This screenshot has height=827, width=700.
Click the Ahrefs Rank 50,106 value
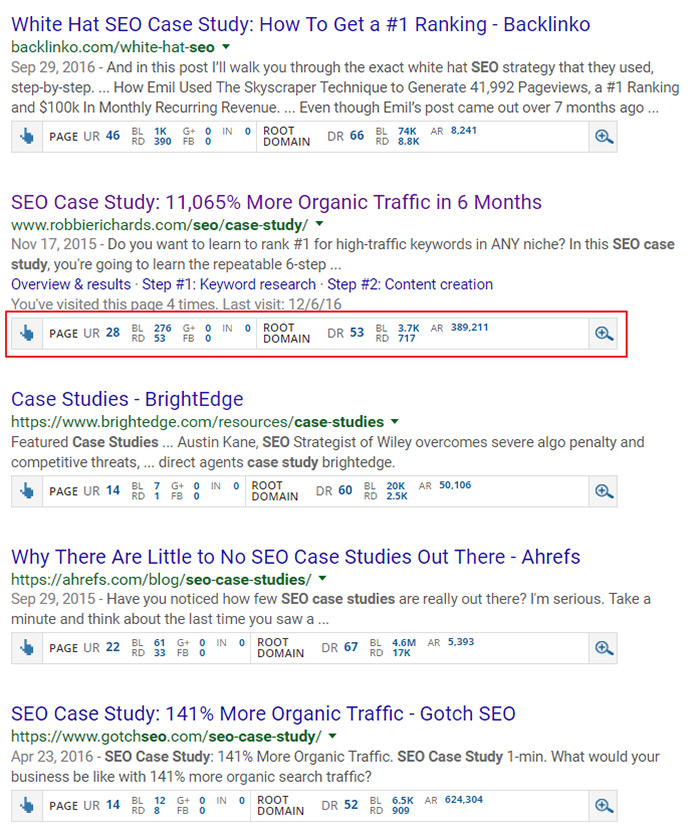[x=455, y=485]
